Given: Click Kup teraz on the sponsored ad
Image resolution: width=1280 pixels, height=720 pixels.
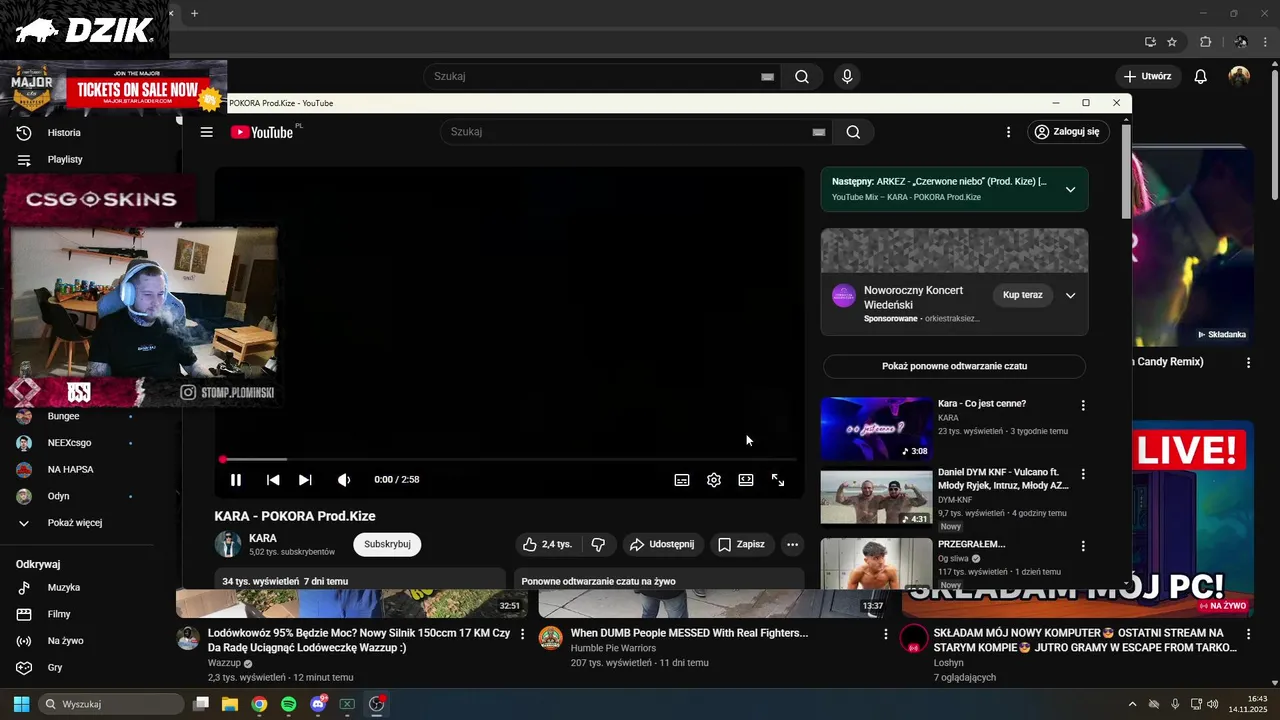Looking at the screenshot, I should [1022, 295].
